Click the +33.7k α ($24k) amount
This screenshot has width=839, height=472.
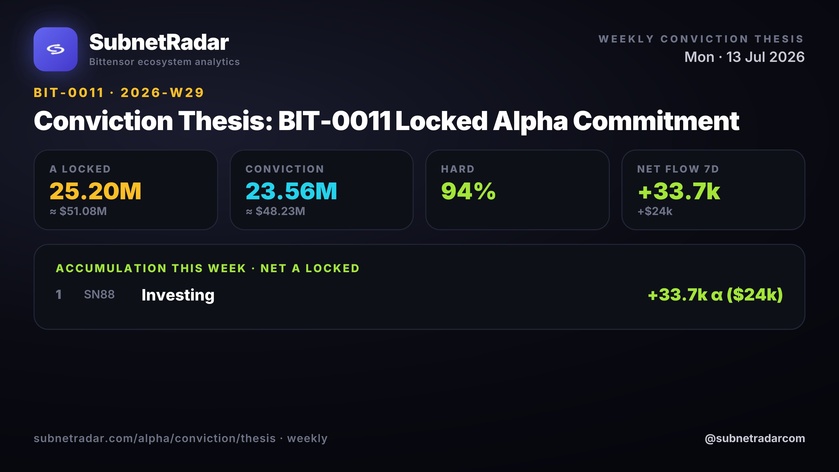pos(715,295)
